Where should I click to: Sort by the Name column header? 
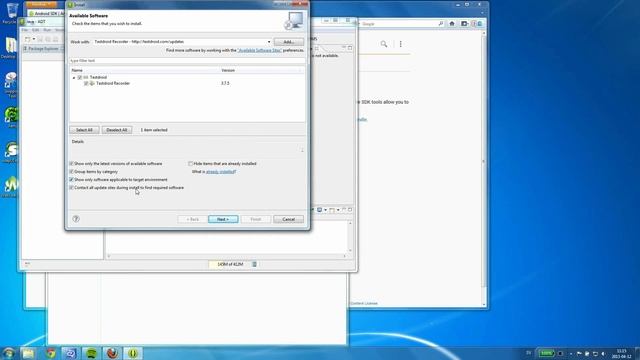coord(145,70)
